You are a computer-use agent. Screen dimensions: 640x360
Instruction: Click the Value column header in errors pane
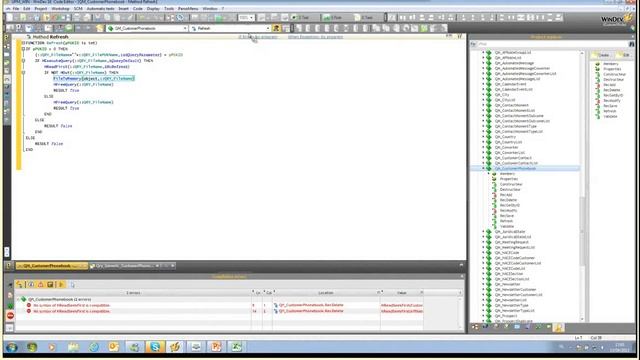[x=402, y=293]
